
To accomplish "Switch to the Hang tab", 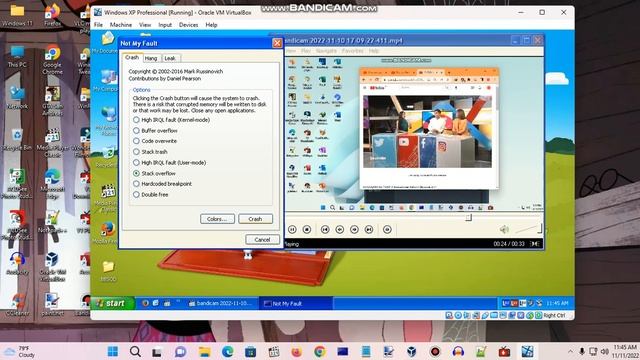I will 151,58.
